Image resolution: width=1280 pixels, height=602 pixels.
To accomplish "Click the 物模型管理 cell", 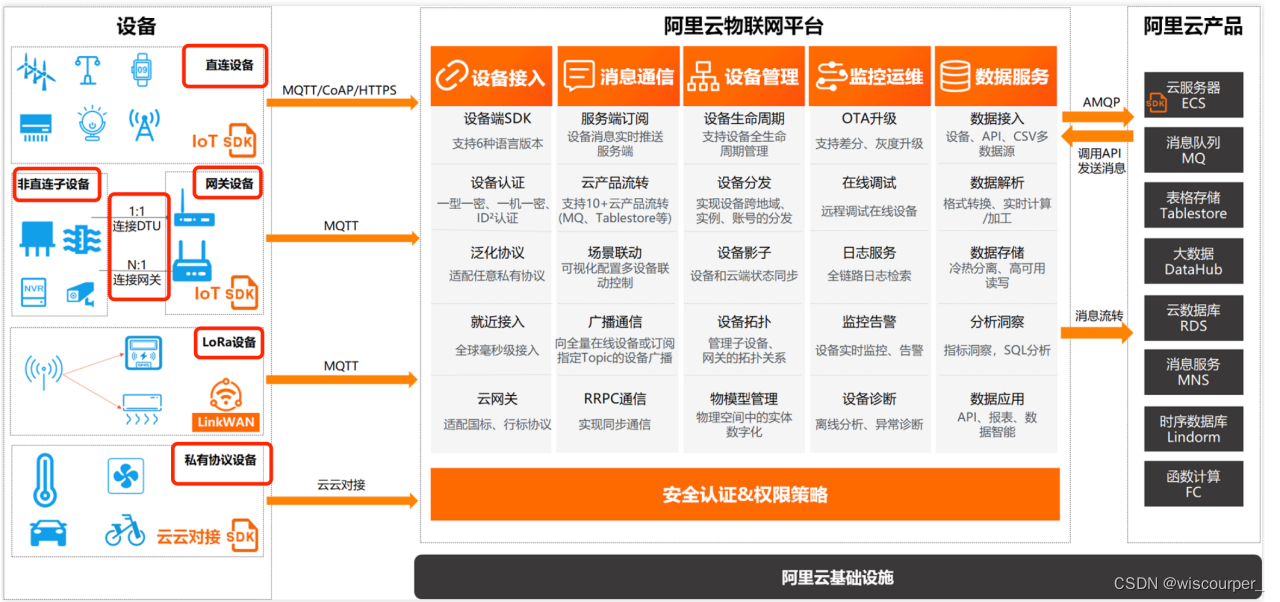I will [744, 413].
